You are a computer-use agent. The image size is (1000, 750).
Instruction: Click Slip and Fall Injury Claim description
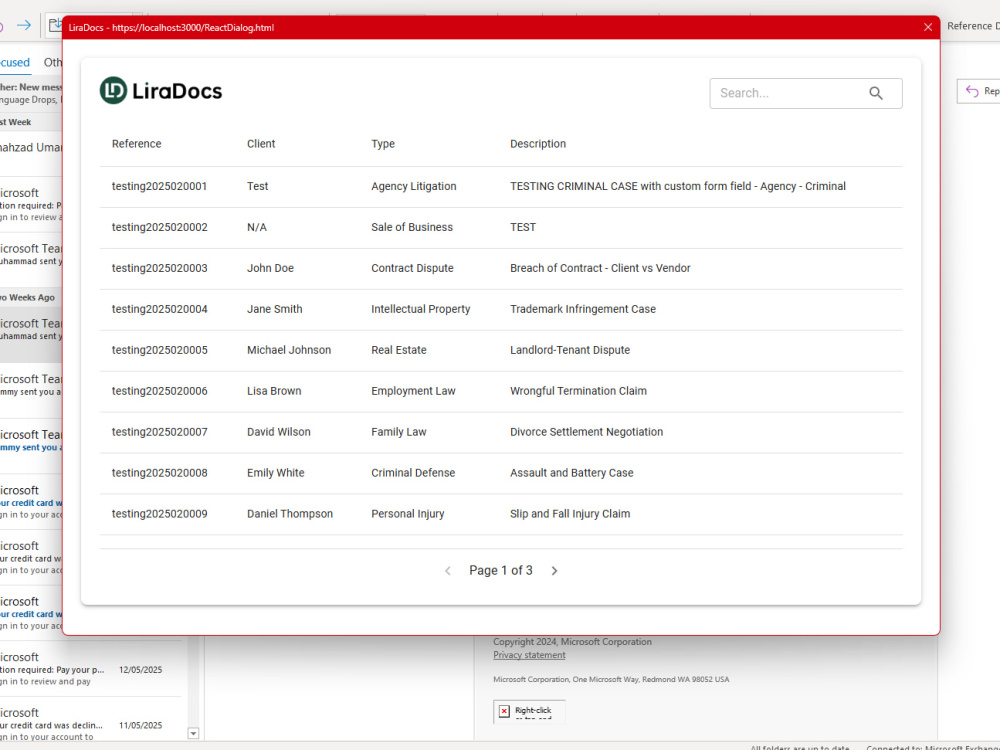coord(570,513)
